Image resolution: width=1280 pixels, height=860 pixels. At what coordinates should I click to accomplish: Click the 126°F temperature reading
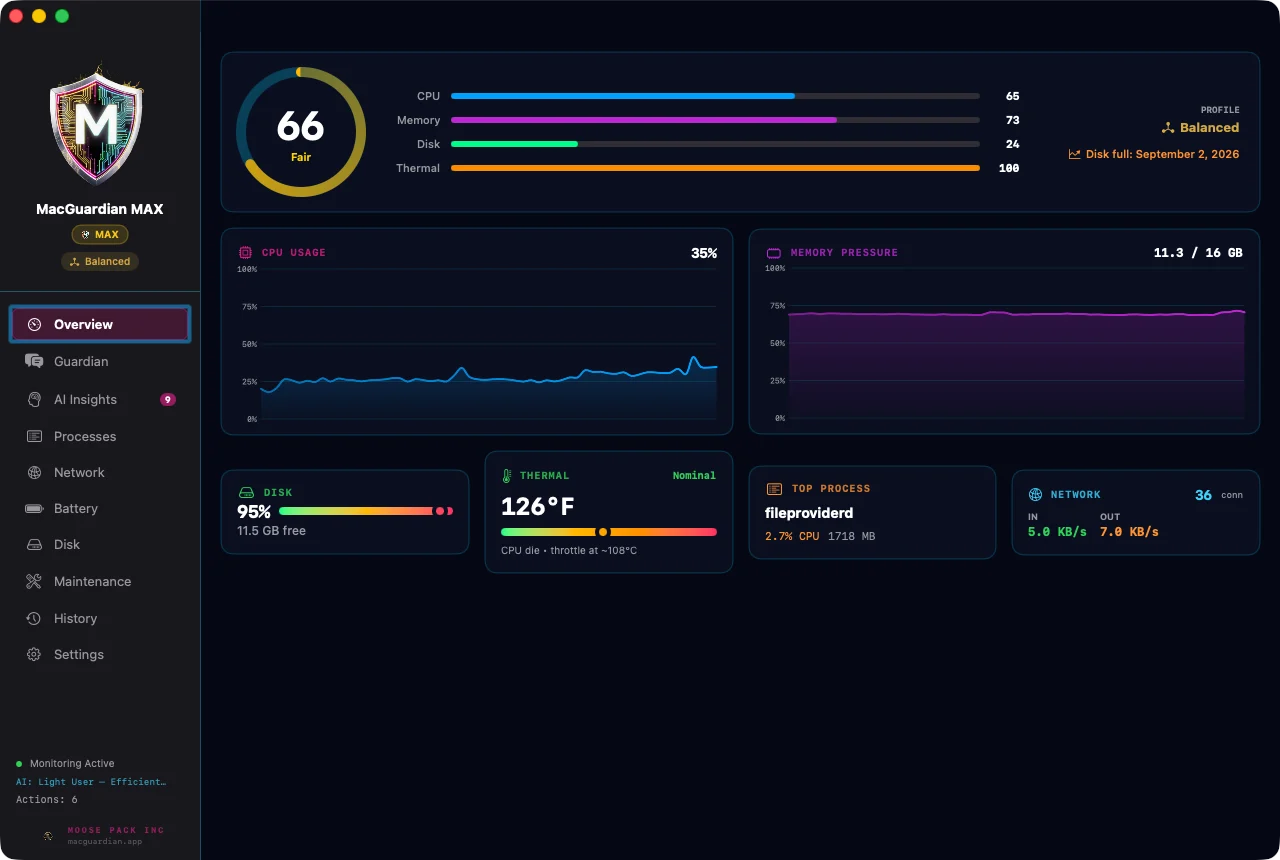[x=538, y=507]
